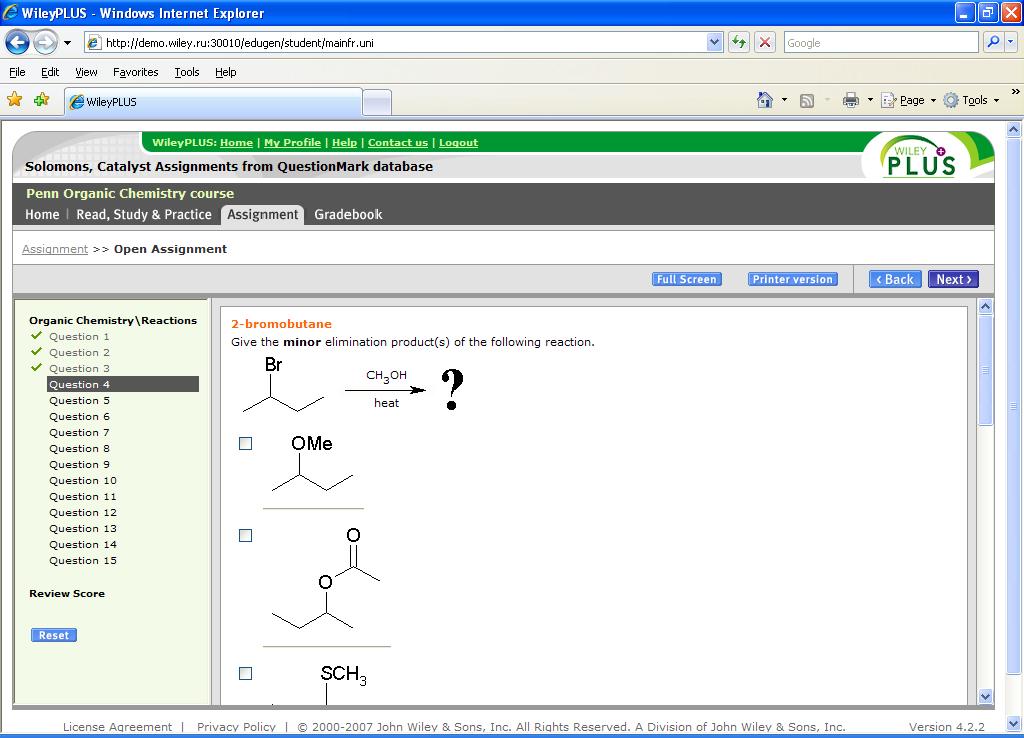Click the Wiley PLUS logo
Screen dimensions: 1024x738
point(922,157)
